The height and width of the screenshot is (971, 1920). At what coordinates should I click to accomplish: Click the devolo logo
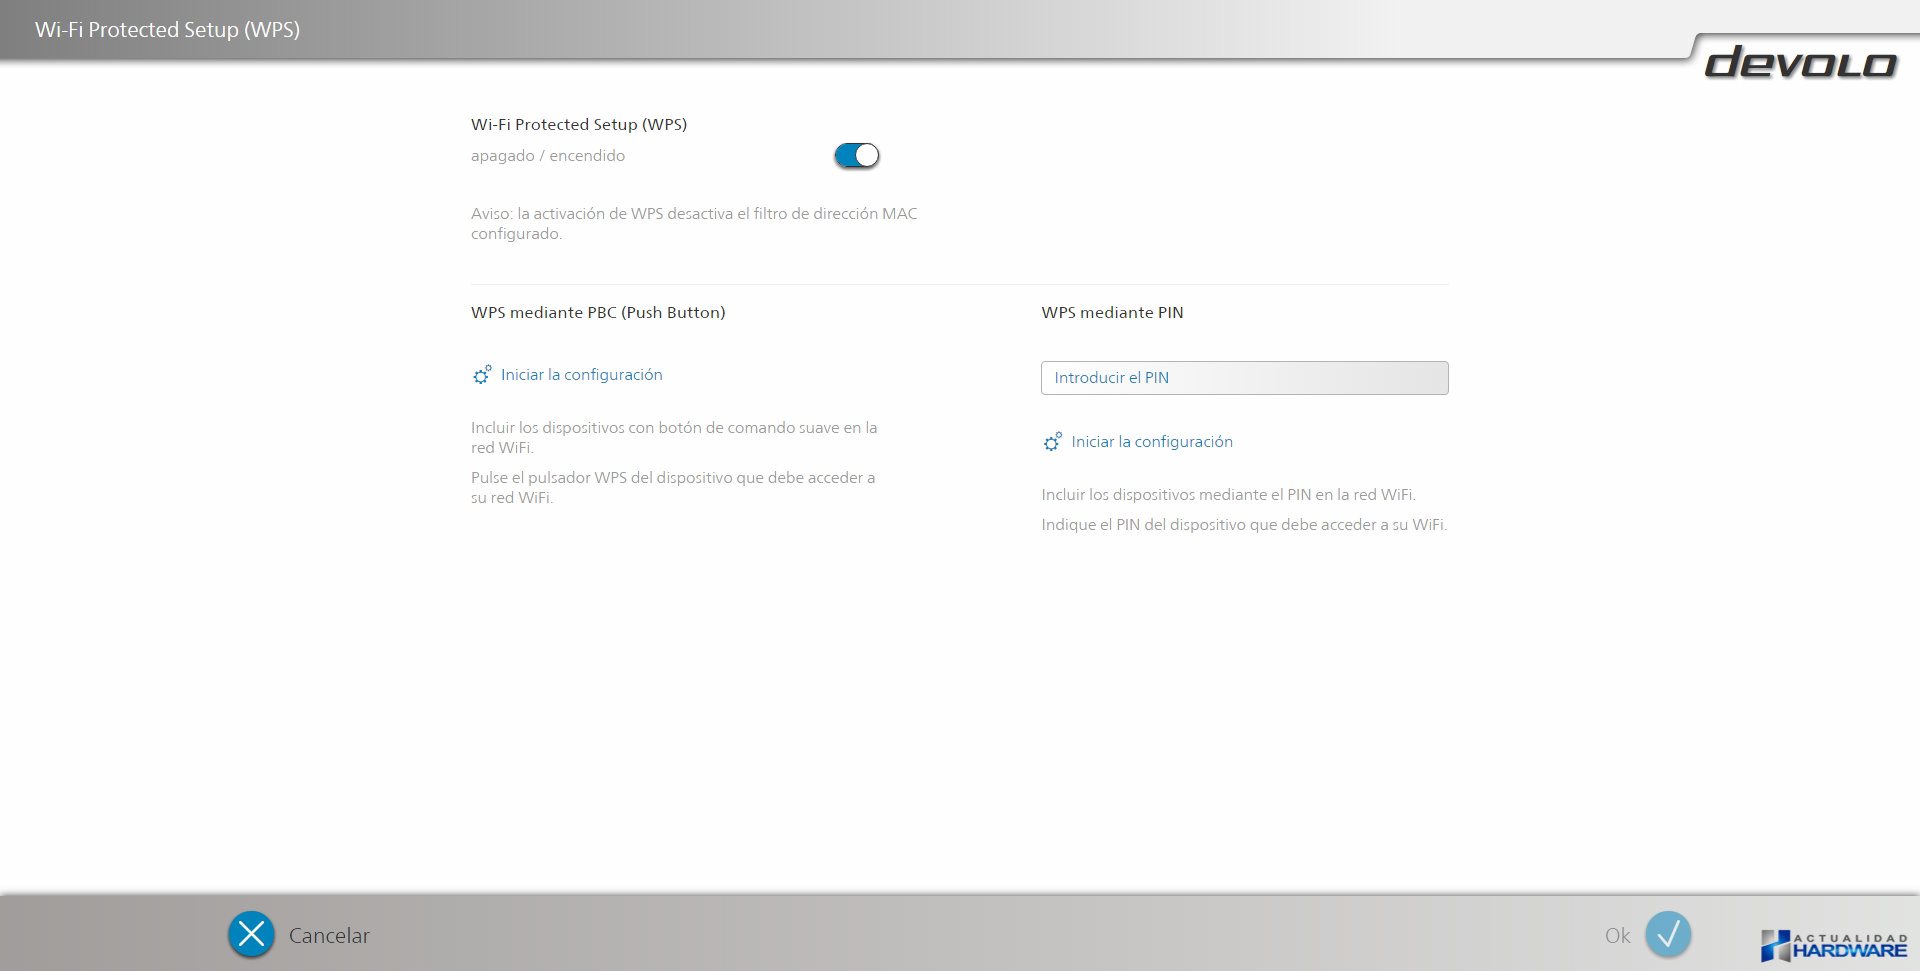pyautogui.click(x=1800, y=63)
